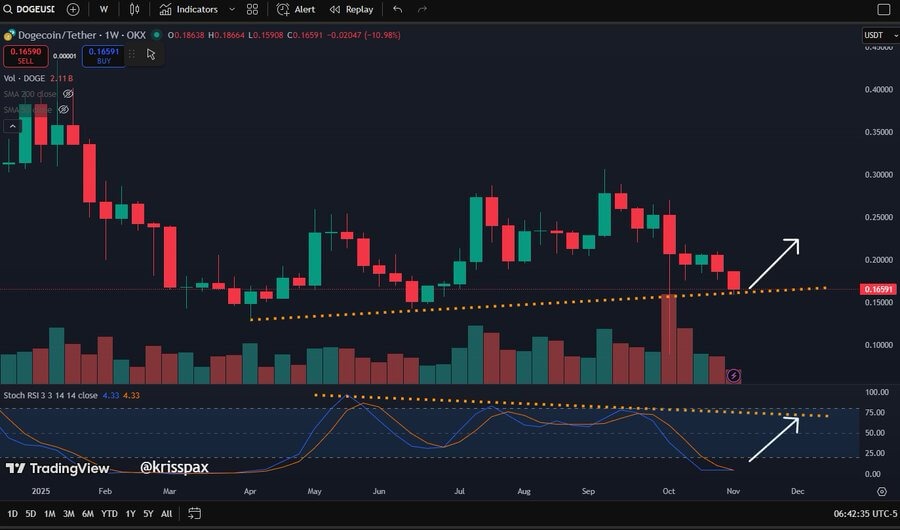Open chart settings gear at axis corner

(x=881, y=491)
